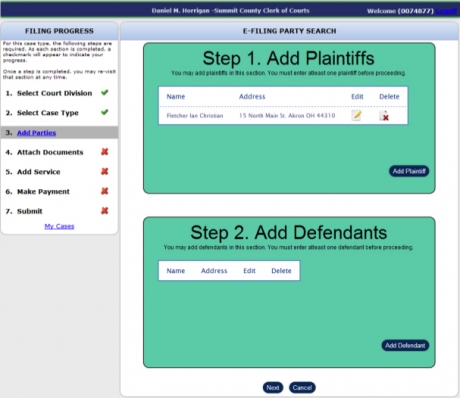Select the Make Payment step
Screen dimensions: 460x398
tap(43, 192)
